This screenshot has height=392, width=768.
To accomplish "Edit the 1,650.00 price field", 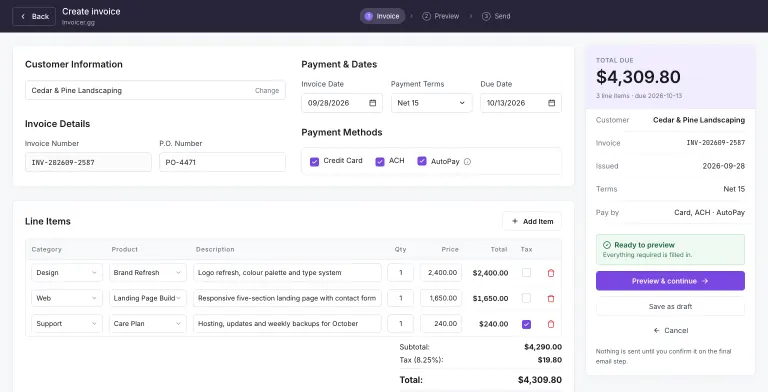I will pyautogui.click(x=441, y=298).
